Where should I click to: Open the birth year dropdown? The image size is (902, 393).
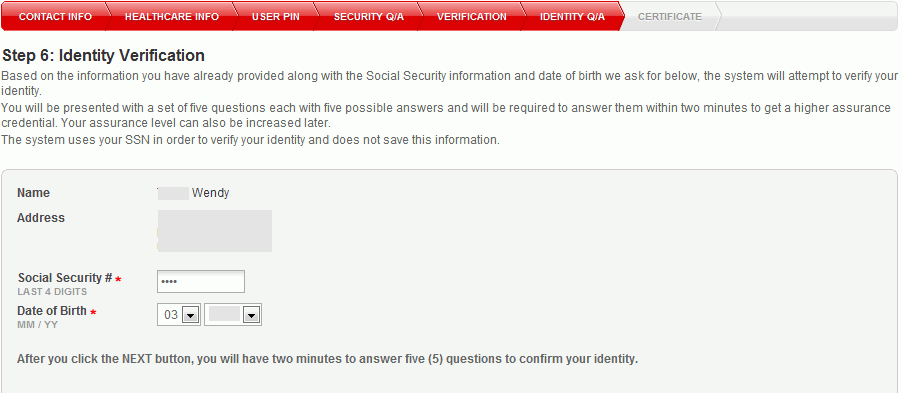[x=233, y=315]
